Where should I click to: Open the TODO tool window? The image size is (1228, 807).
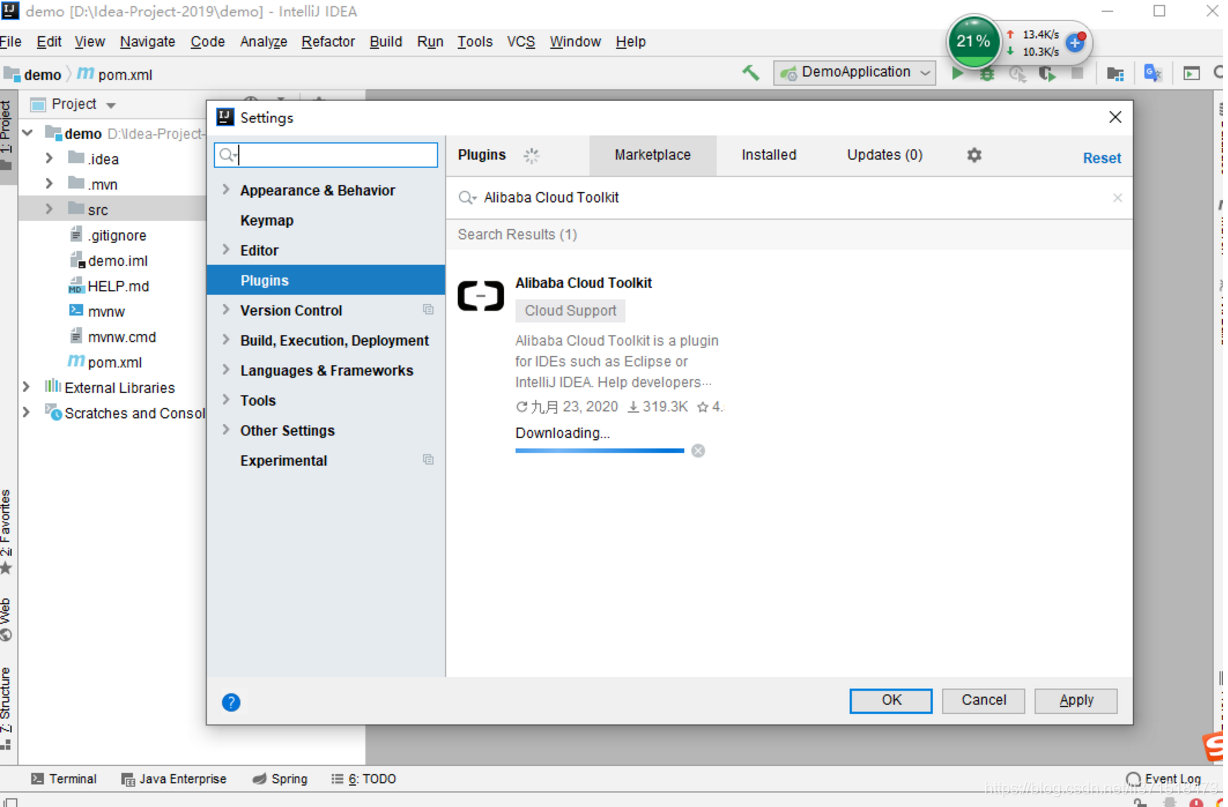click(x=364, y=779)
